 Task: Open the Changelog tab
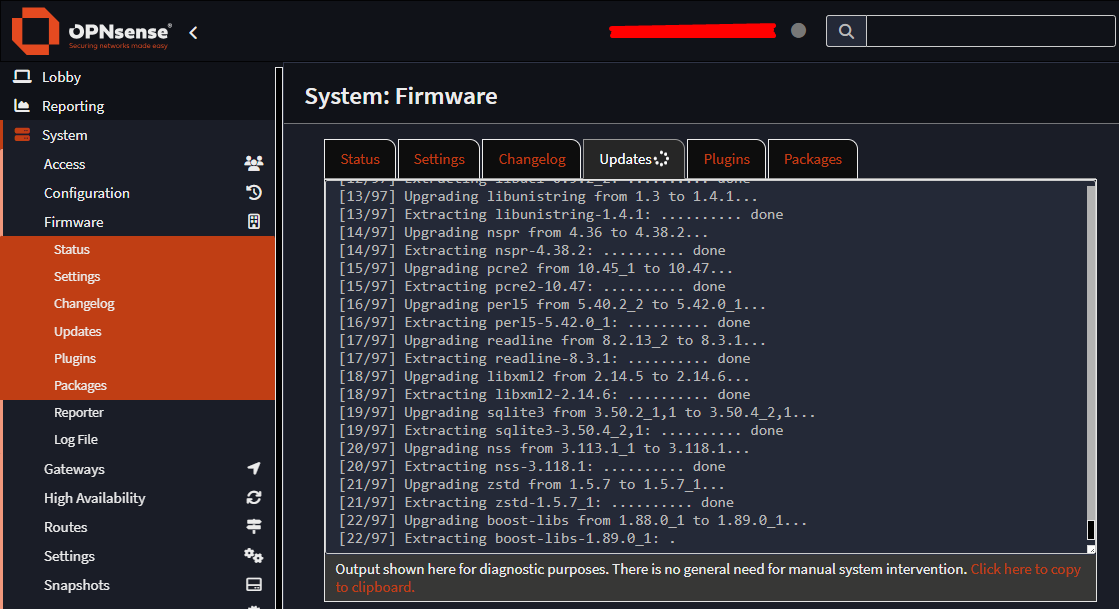[532, 159]
